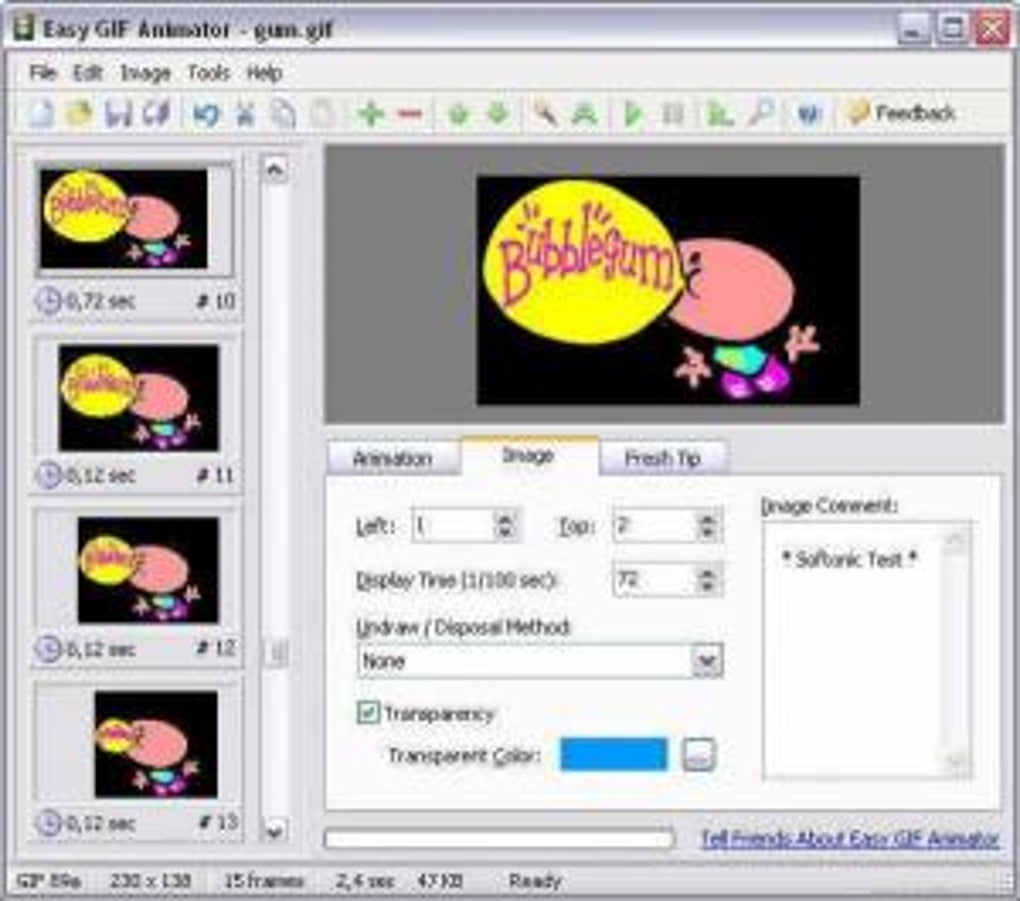The image size is (1020, 901).
Task: Close the Easy GIF Animator window
Action: coord(993,29)
